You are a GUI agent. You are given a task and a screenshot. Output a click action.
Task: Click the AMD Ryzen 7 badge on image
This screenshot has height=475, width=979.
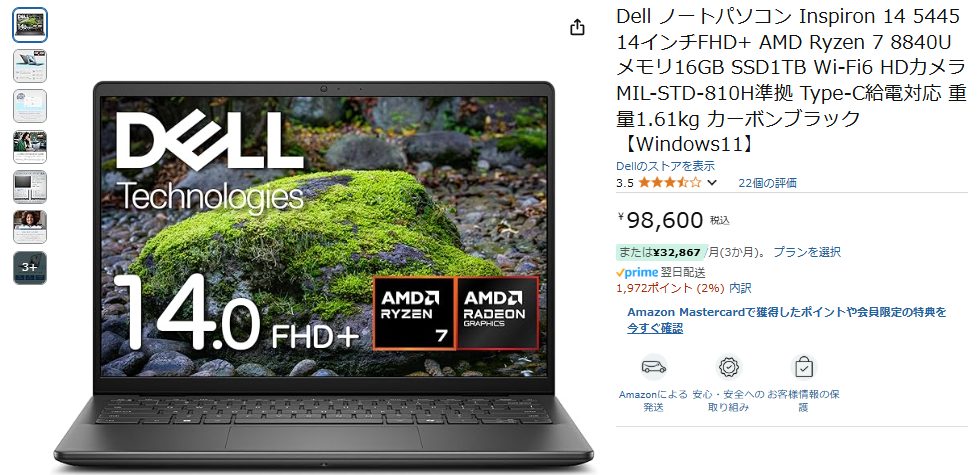(414, 313)
